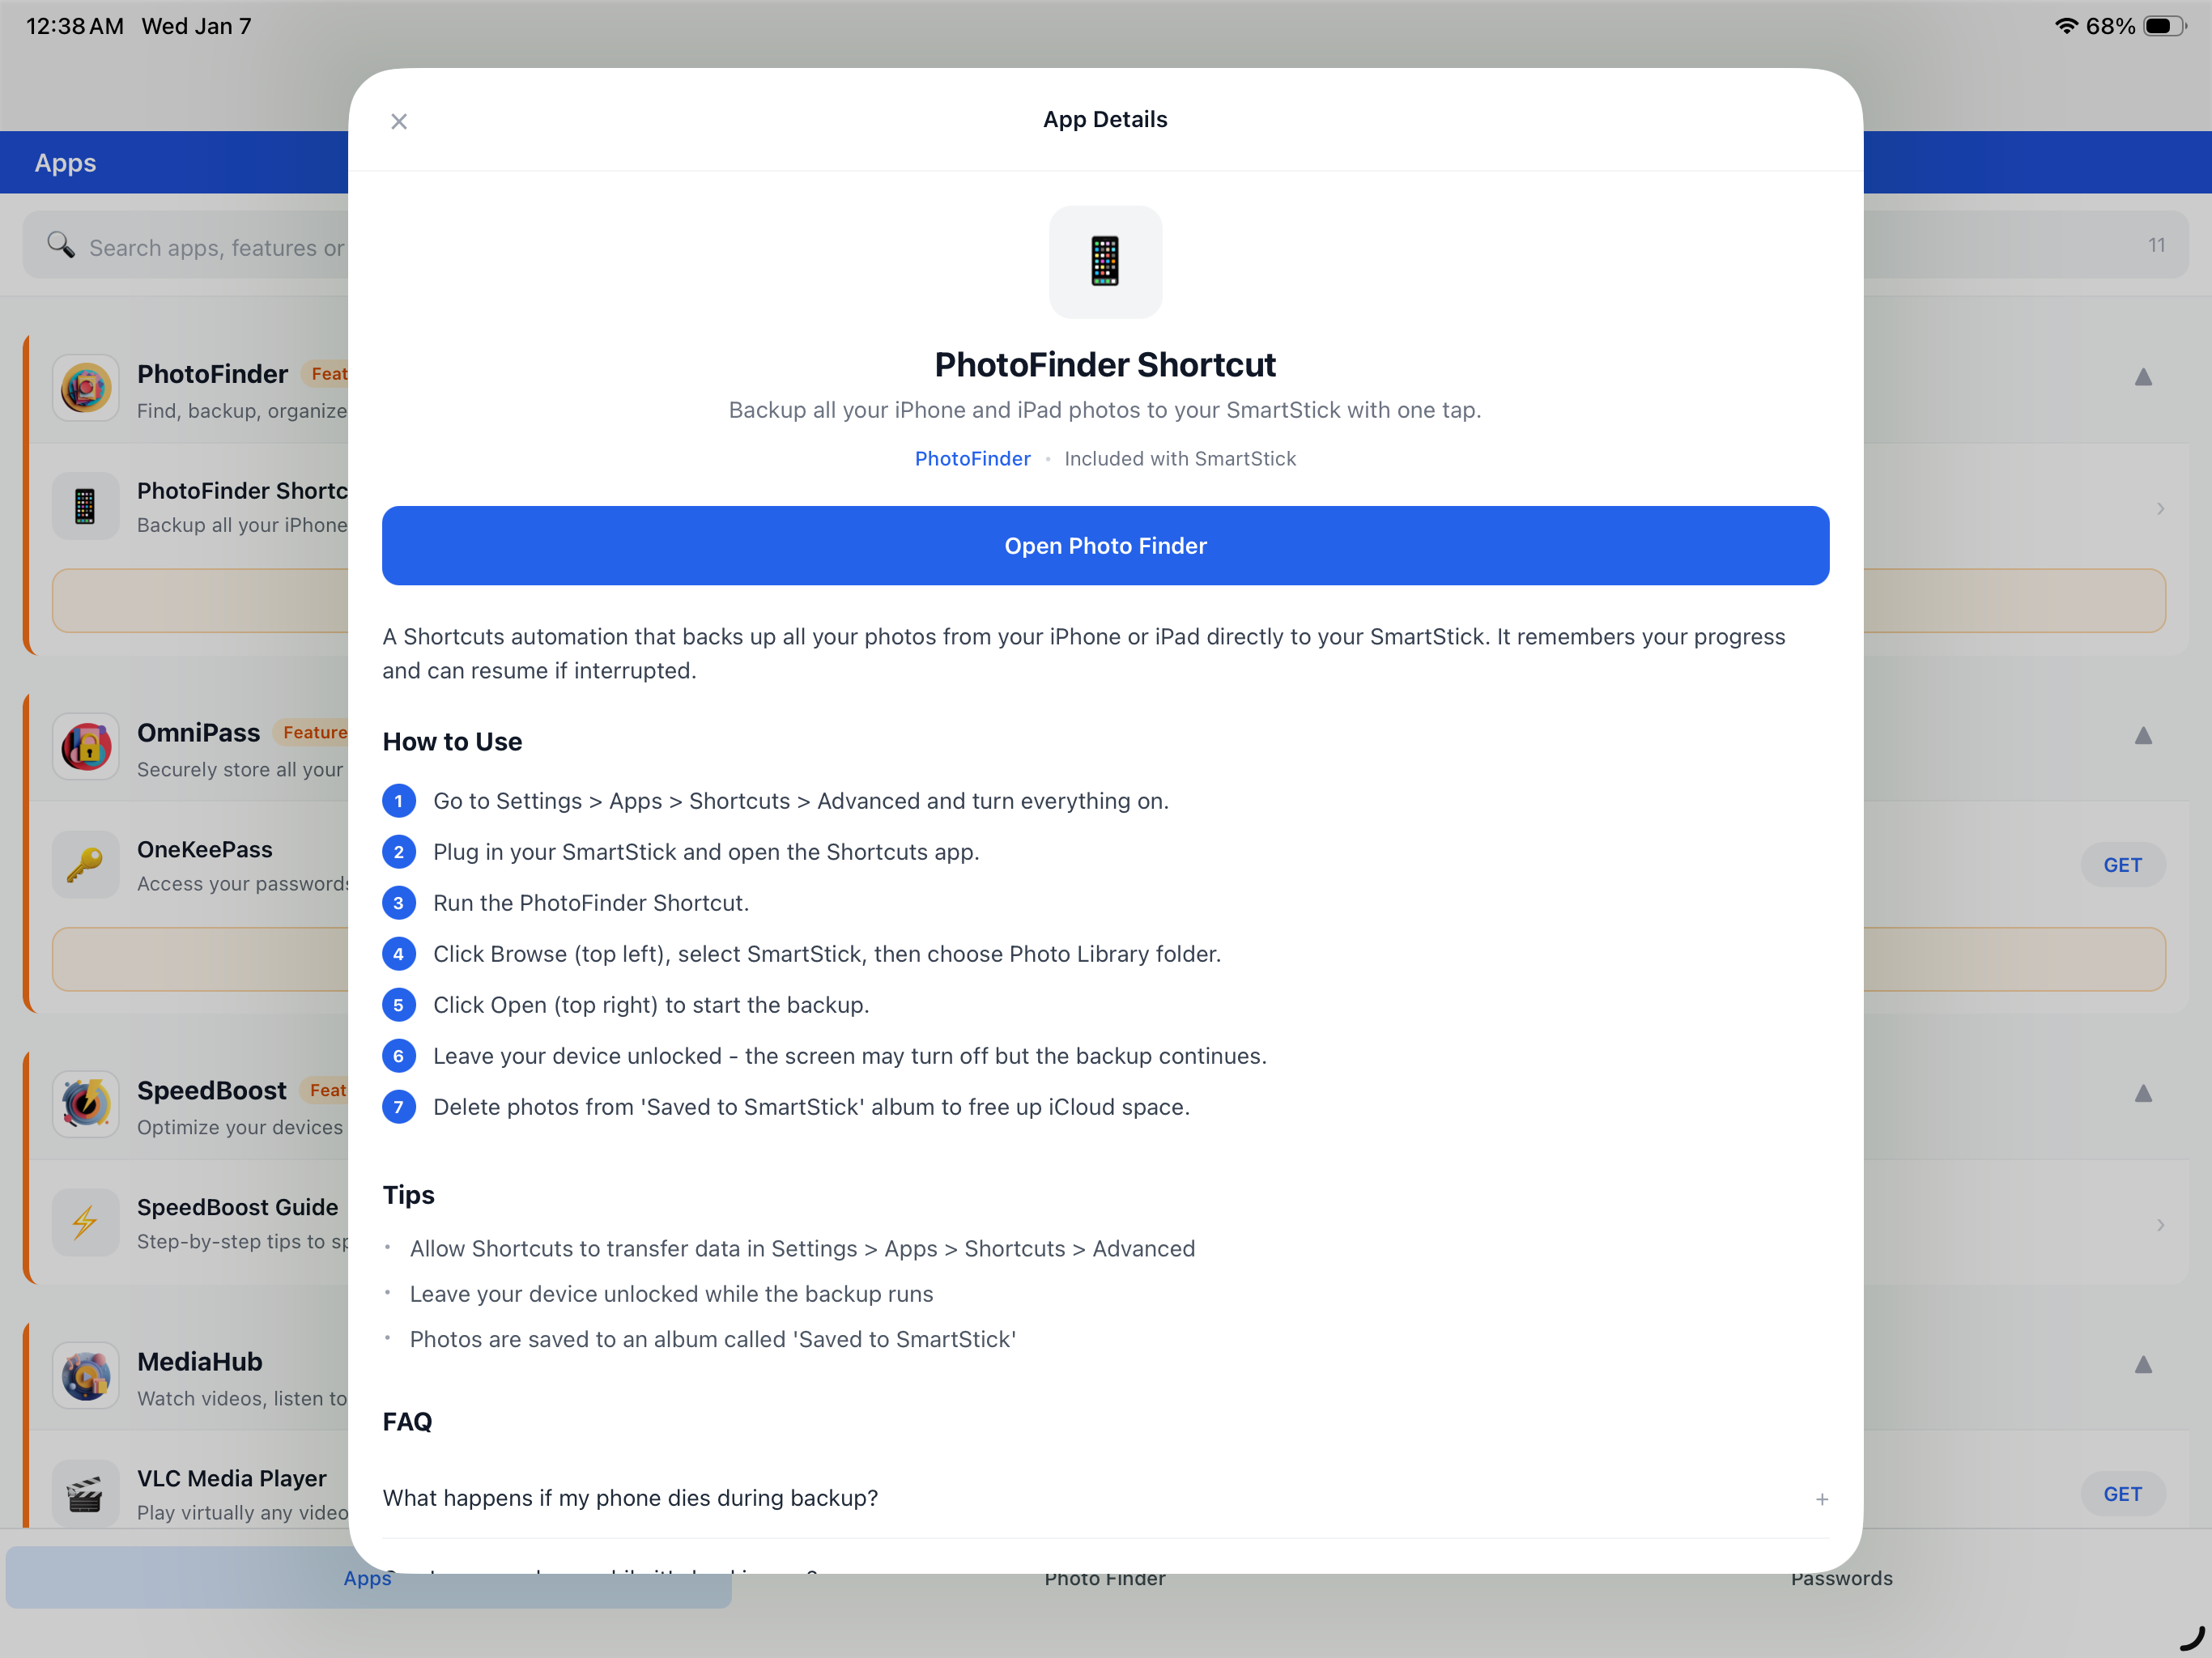Tap the MediaHub app icon

pos(85,1376)
